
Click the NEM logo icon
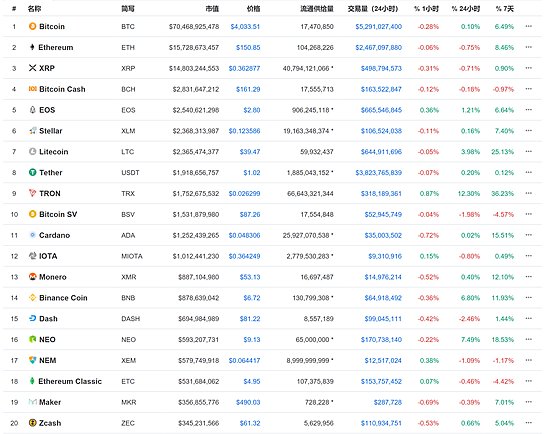coord(32,360)
